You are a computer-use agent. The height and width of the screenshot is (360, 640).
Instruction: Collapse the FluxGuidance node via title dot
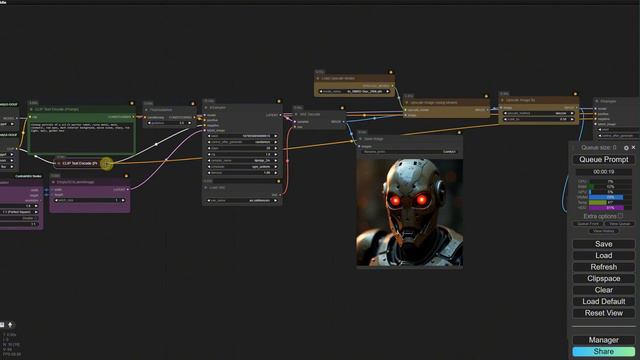[x=147, y=110]
